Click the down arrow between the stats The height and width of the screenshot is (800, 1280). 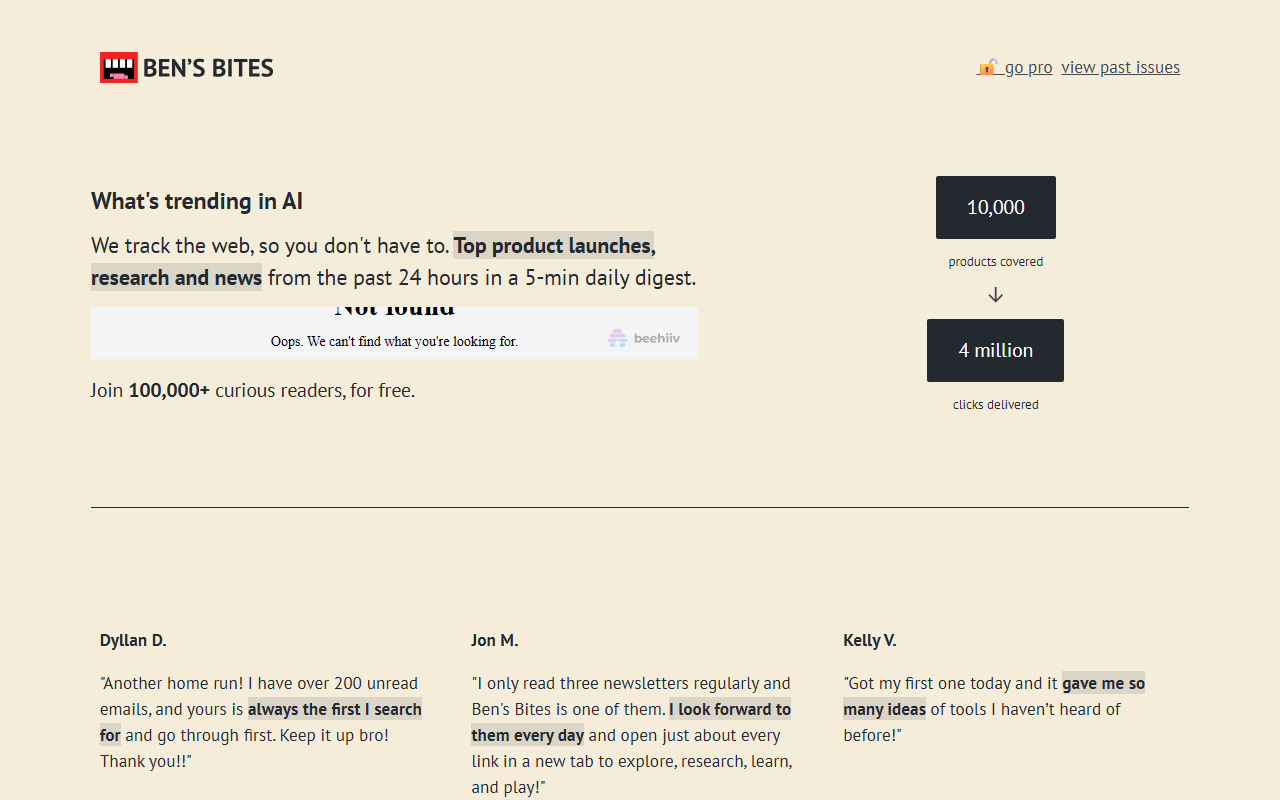[x=995, y=295]
